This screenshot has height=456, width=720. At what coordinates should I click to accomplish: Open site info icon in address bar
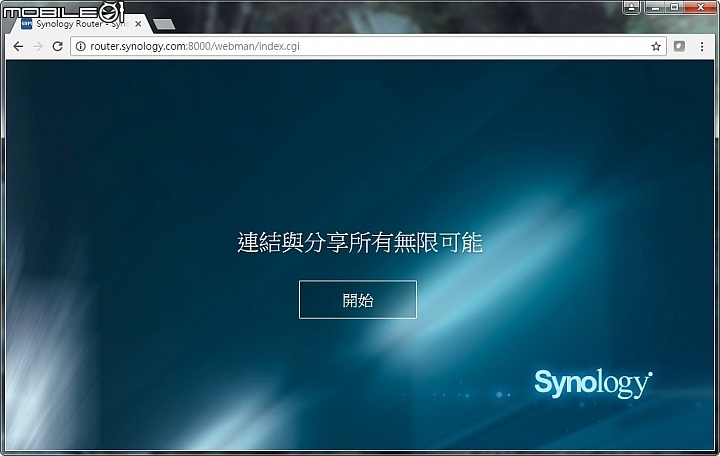[x=80, y=46]
